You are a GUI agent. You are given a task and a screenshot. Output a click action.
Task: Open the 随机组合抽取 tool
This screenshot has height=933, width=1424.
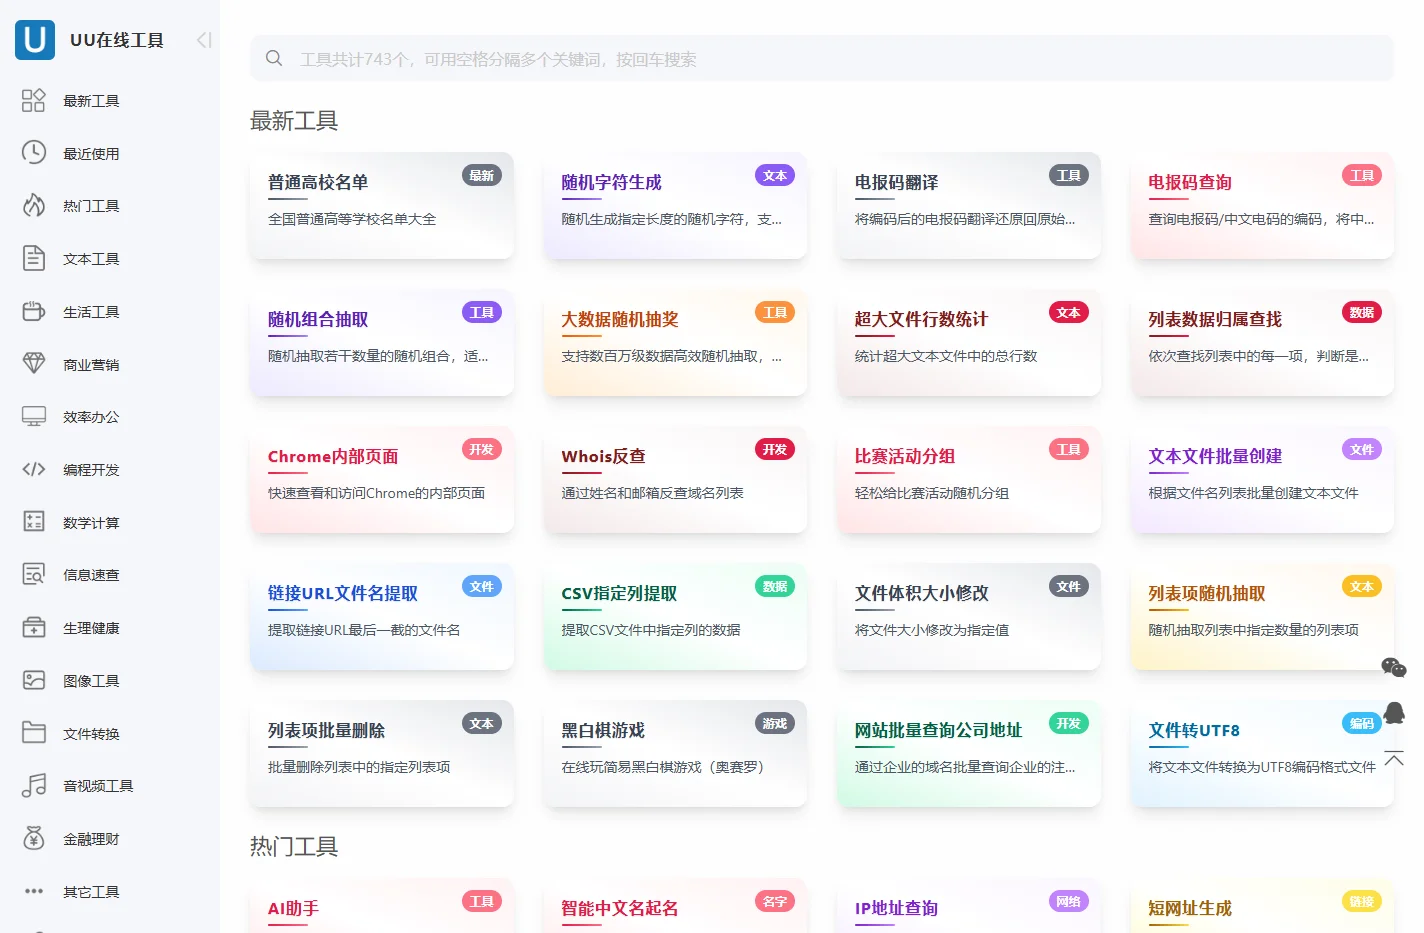coord(382,342)
